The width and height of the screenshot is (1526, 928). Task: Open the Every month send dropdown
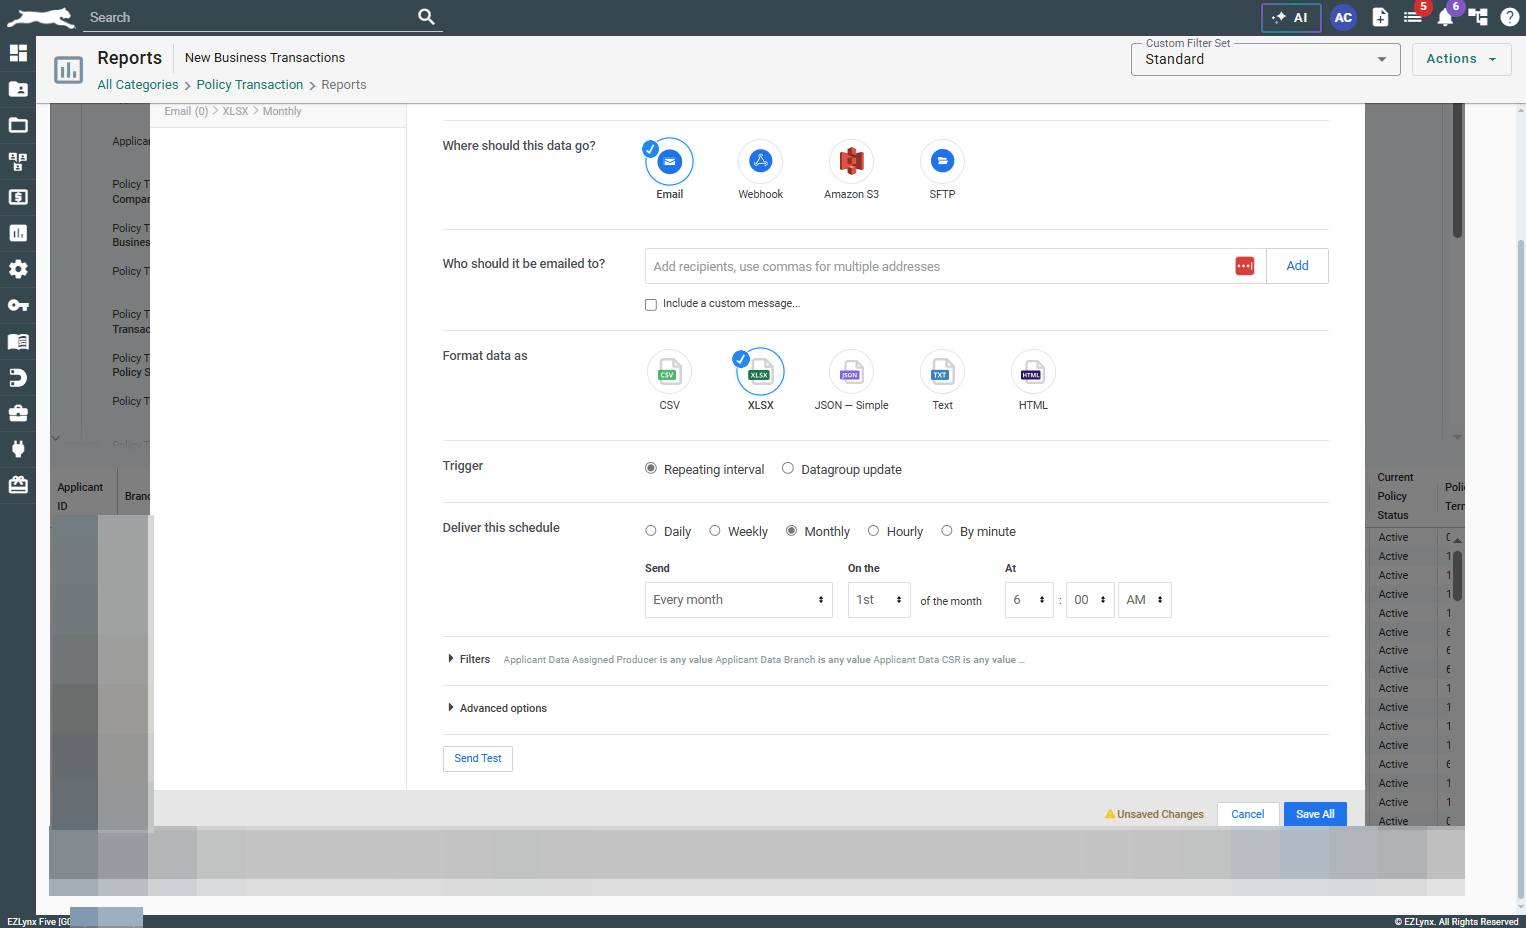click(x=739, y=600)
